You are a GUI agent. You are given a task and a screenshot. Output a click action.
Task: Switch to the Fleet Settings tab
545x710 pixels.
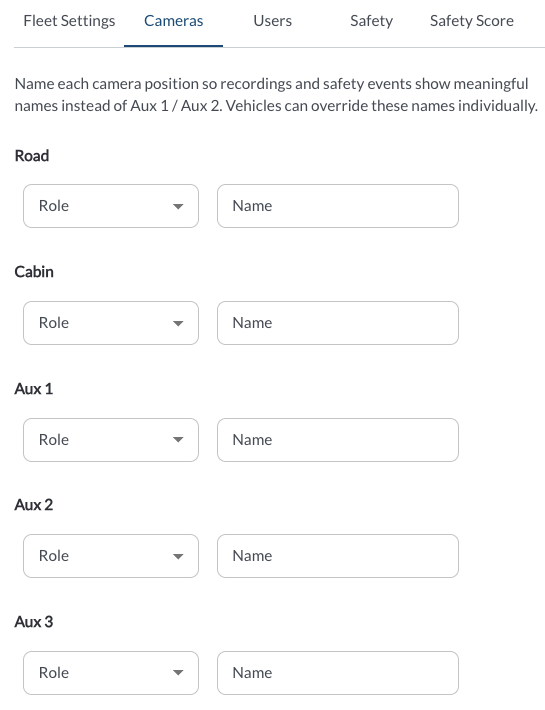click(69, 21)
